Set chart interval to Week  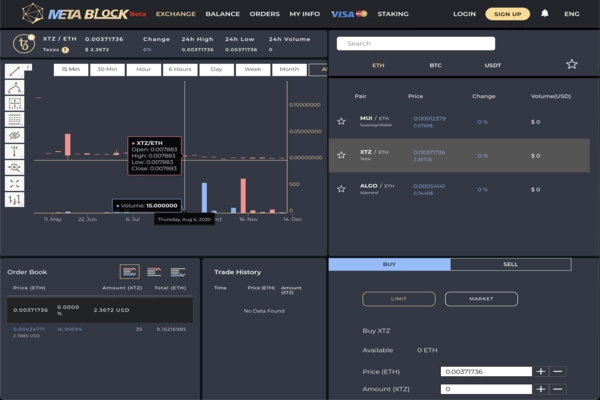pos(253,70)
